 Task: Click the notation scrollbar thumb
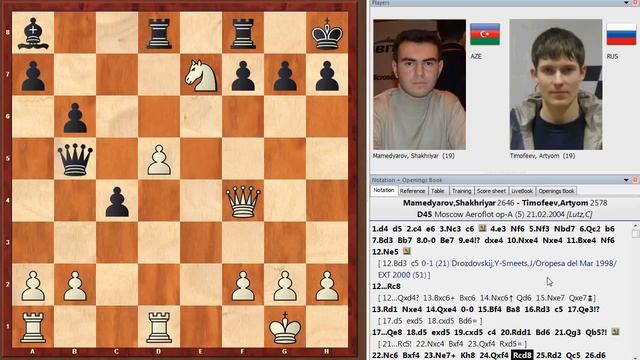point(636,233)
